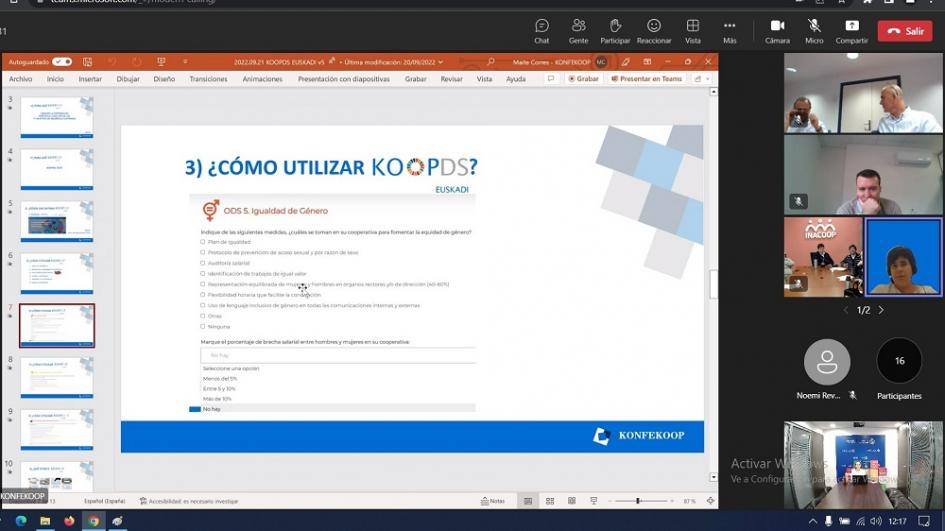Select slide 6 thumbnail
The image size is (945, 531).
57,273
